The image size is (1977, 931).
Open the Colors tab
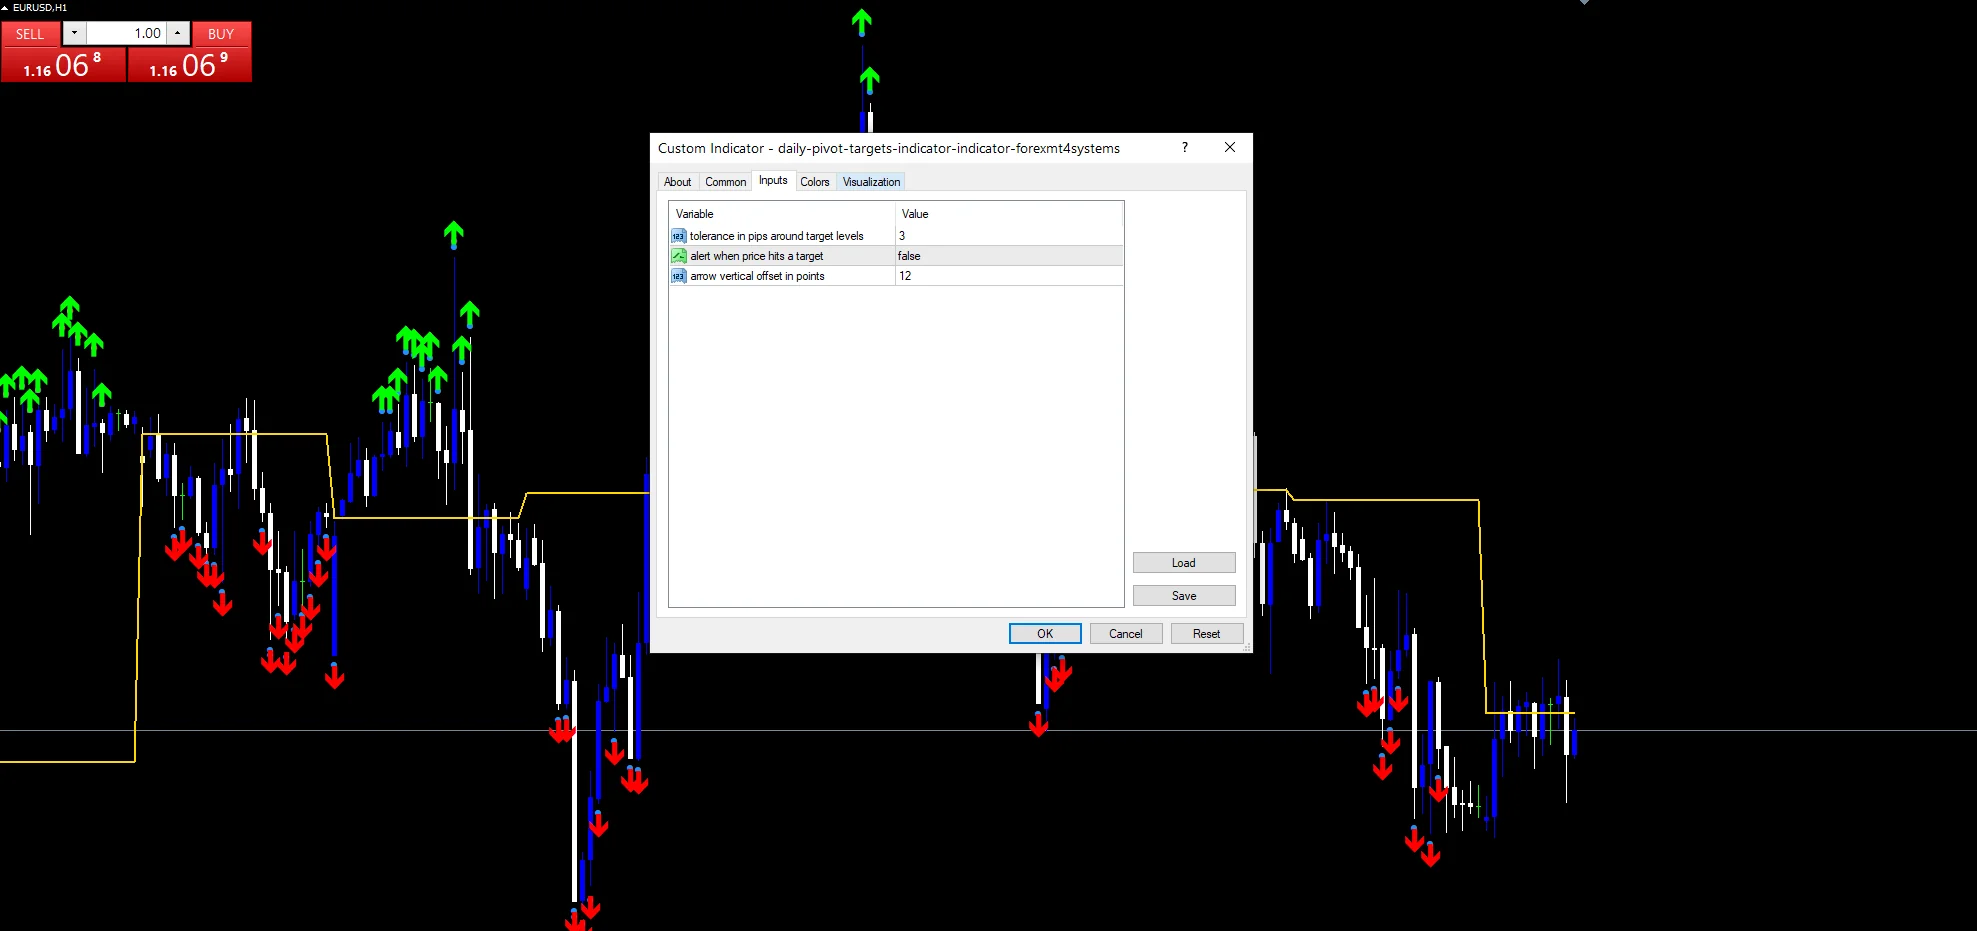pos(814,182)
